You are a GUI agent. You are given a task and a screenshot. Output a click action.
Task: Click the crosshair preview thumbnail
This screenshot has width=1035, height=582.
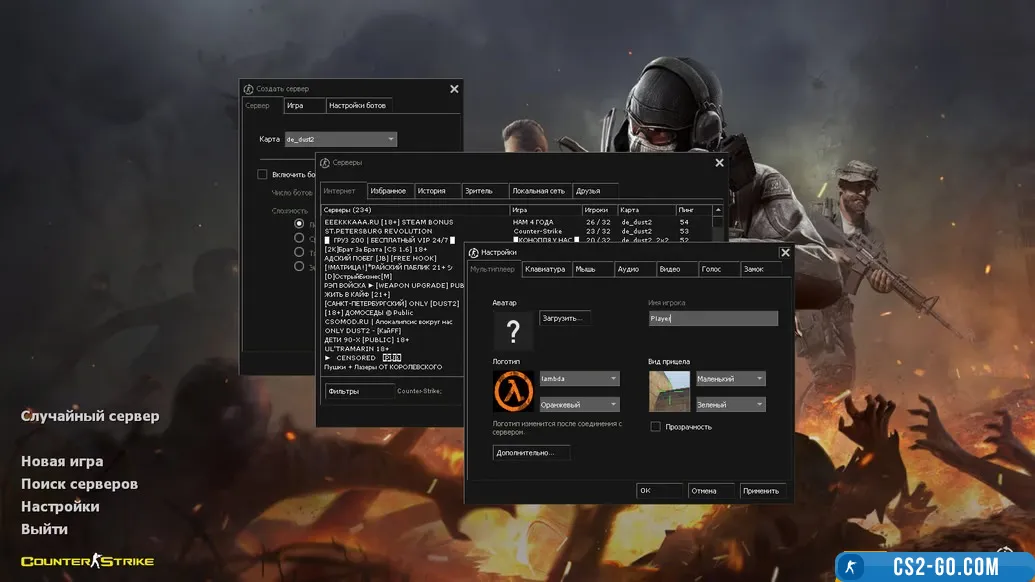tap(669, 391)
